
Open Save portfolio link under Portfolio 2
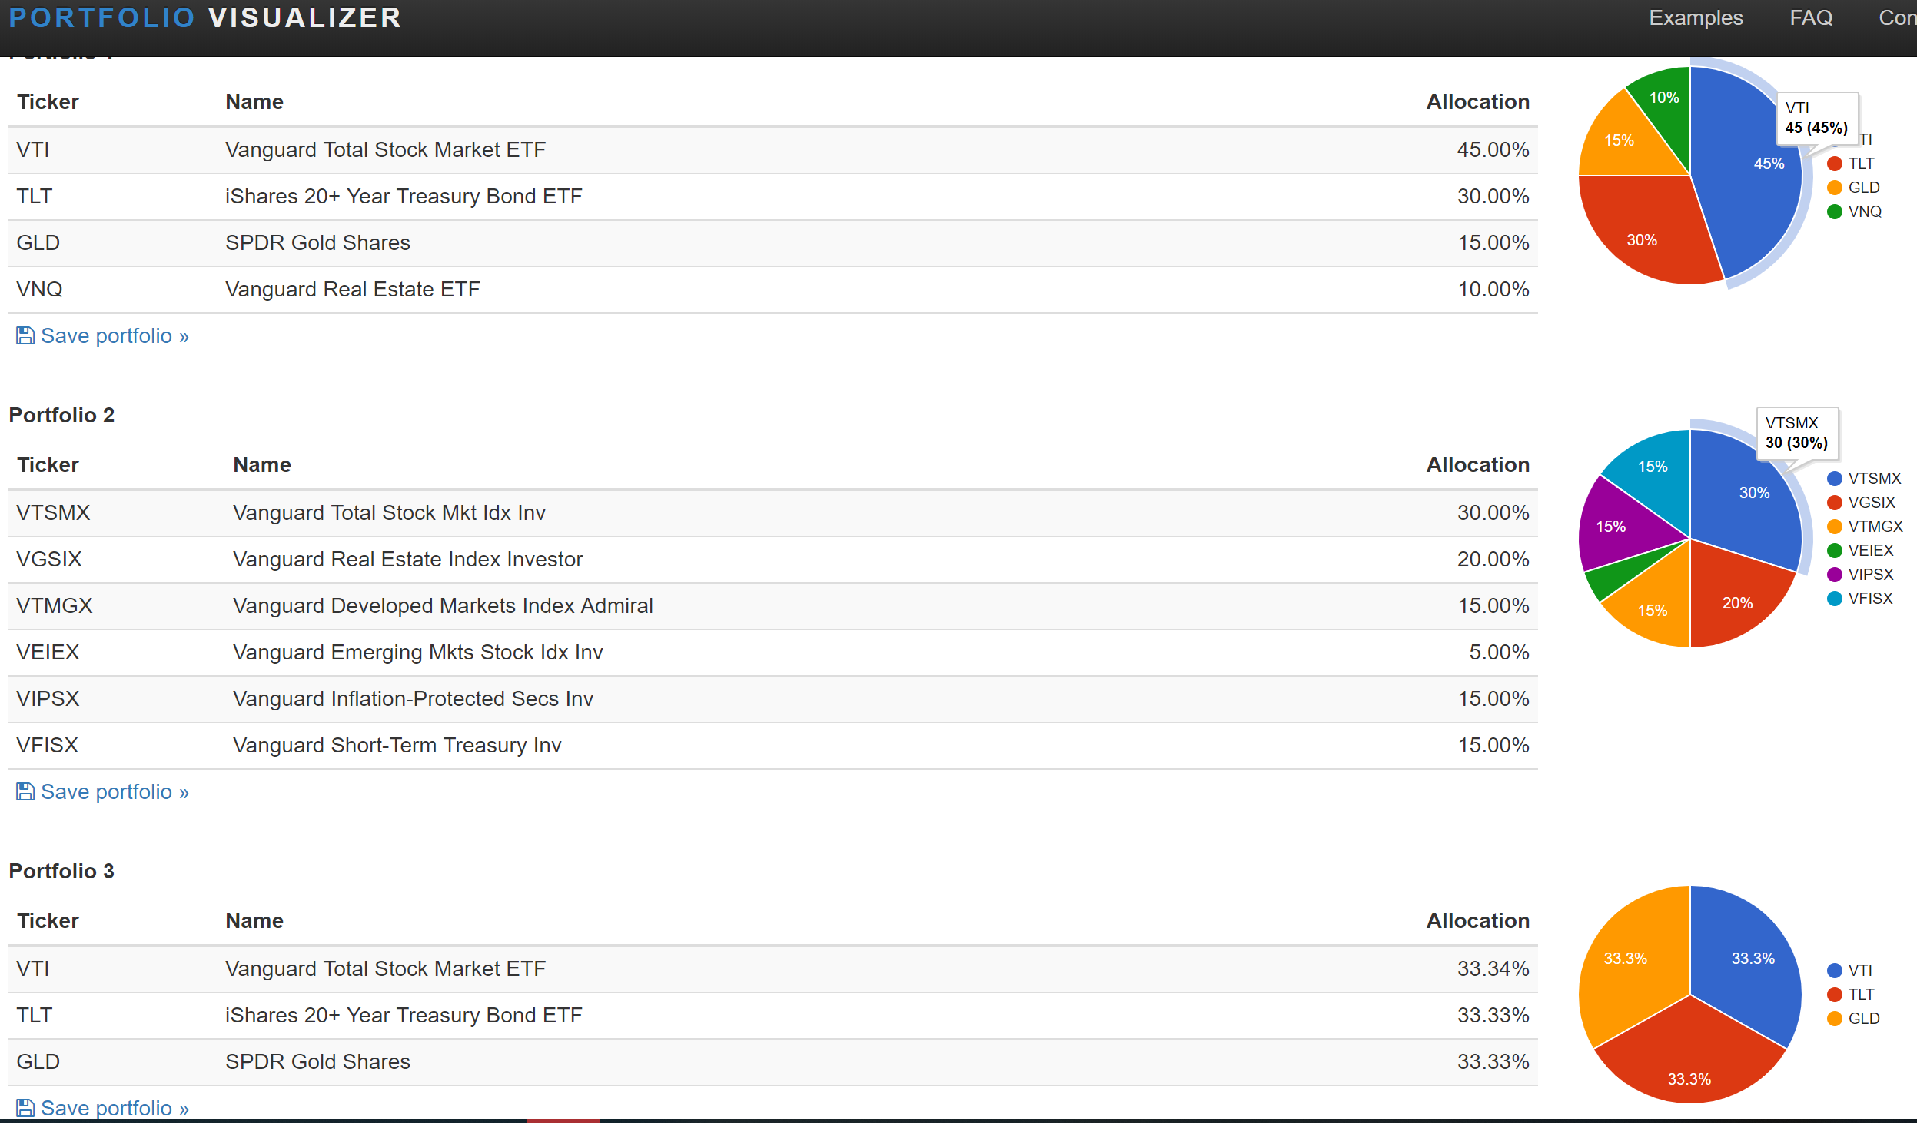[x=114, y=792]
